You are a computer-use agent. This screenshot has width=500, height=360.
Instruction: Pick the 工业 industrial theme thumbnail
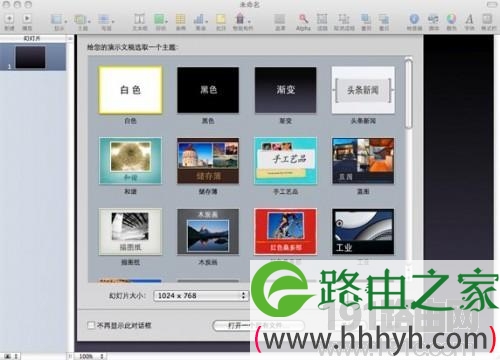[x=363, y=232]
